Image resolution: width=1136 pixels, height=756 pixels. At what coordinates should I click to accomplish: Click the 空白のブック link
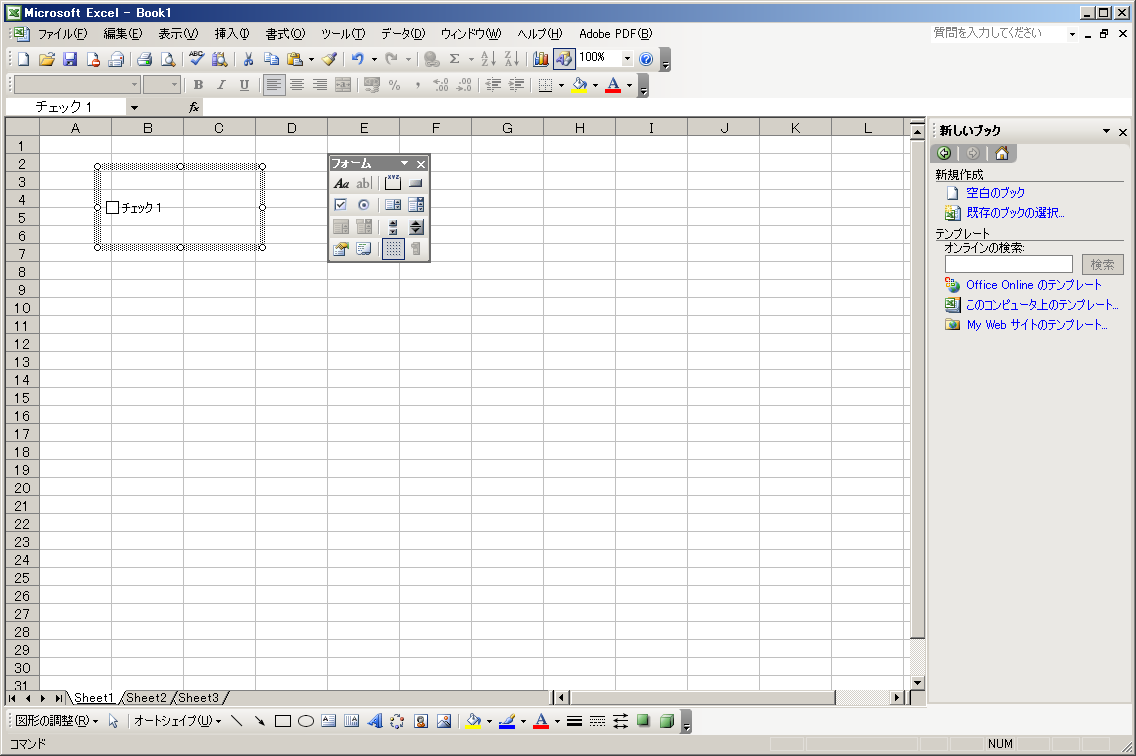point(995,192)
